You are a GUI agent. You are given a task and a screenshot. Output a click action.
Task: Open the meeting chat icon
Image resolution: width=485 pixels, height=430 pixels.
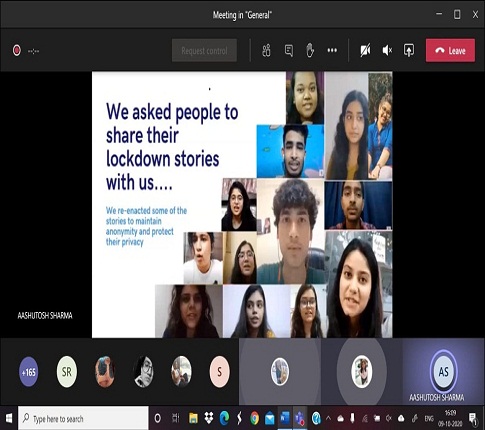(289, 51)
